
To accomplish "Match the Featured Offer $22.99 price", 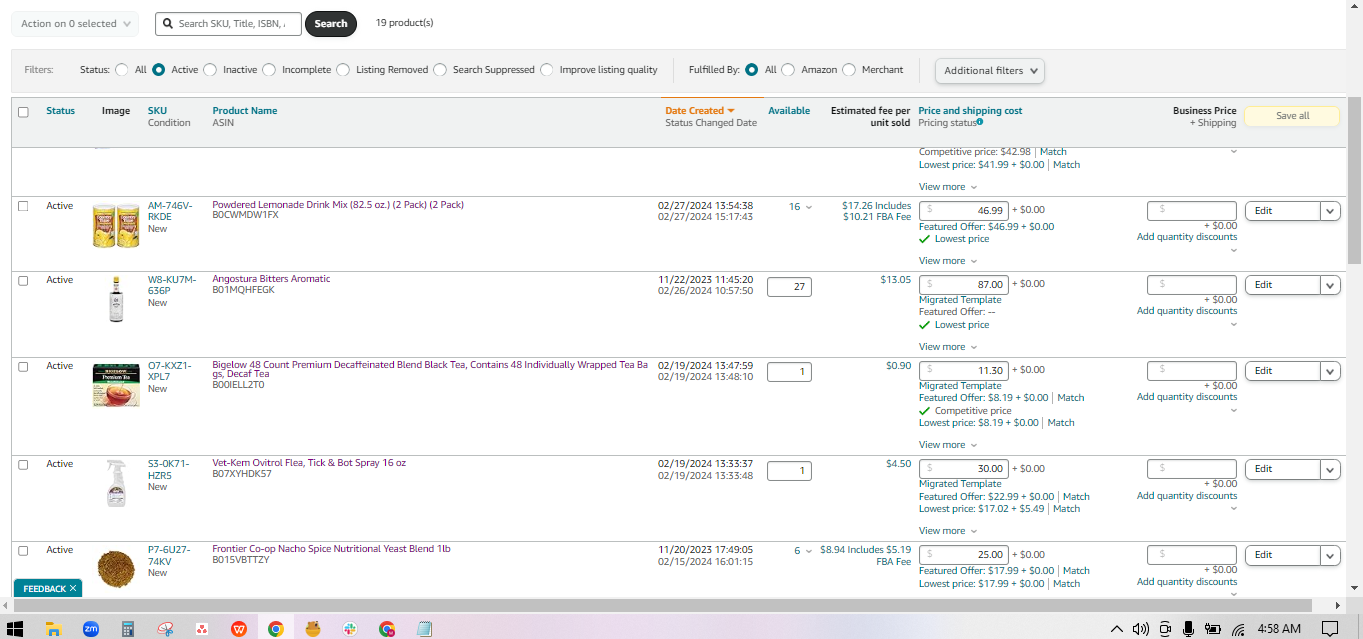I will pos(1076,497).
